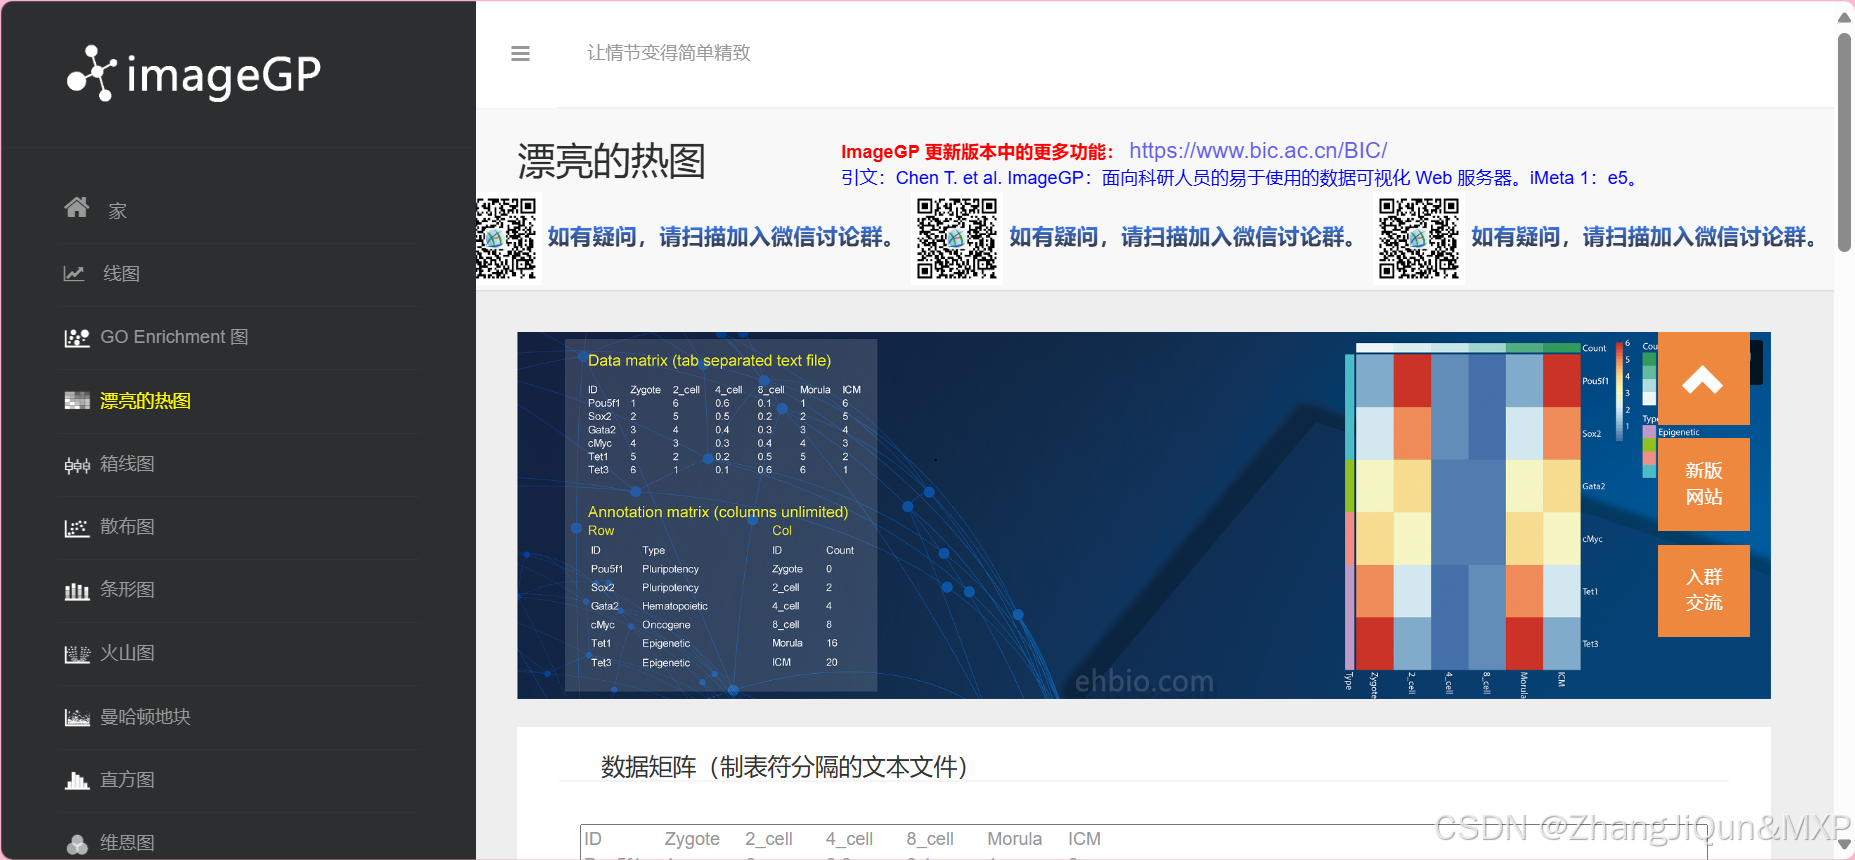Open GO Enrichment 图 menu item
Image resolution: width=1855 pixels, height=860 pixels.
coord(174,337)
